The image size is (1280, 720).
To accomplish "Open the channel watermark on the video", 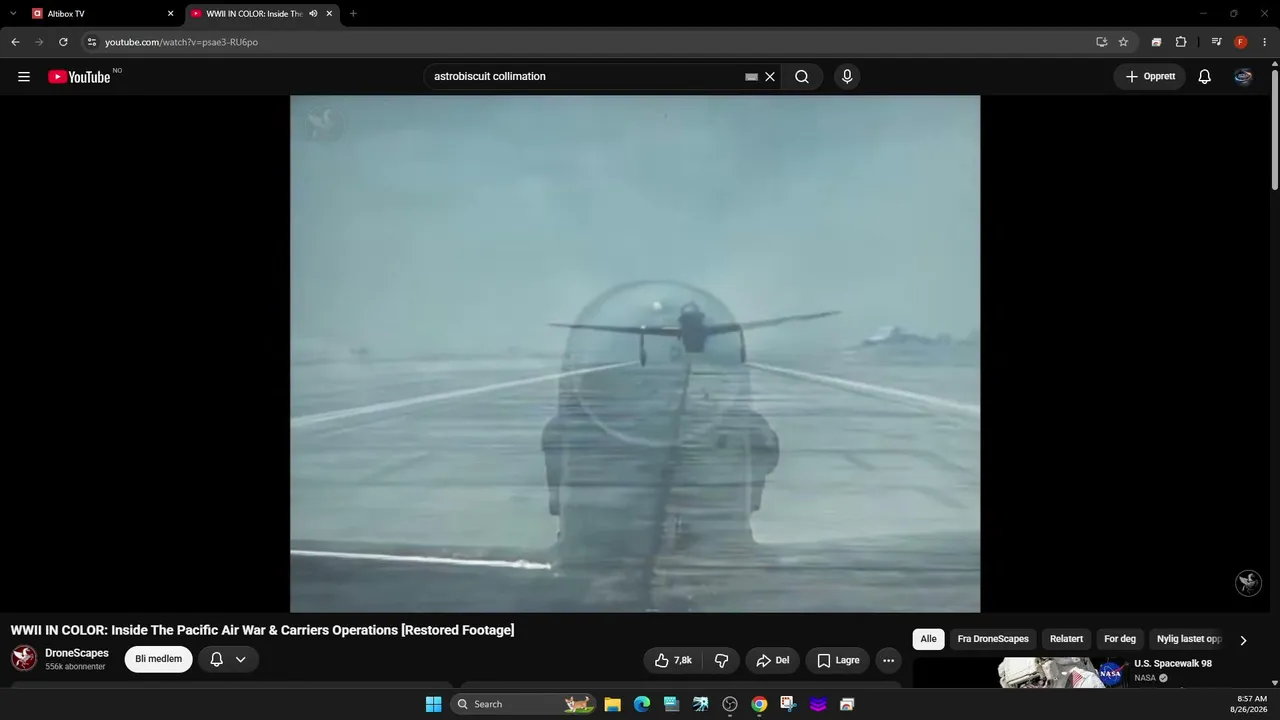I will tap(1248, 583).
